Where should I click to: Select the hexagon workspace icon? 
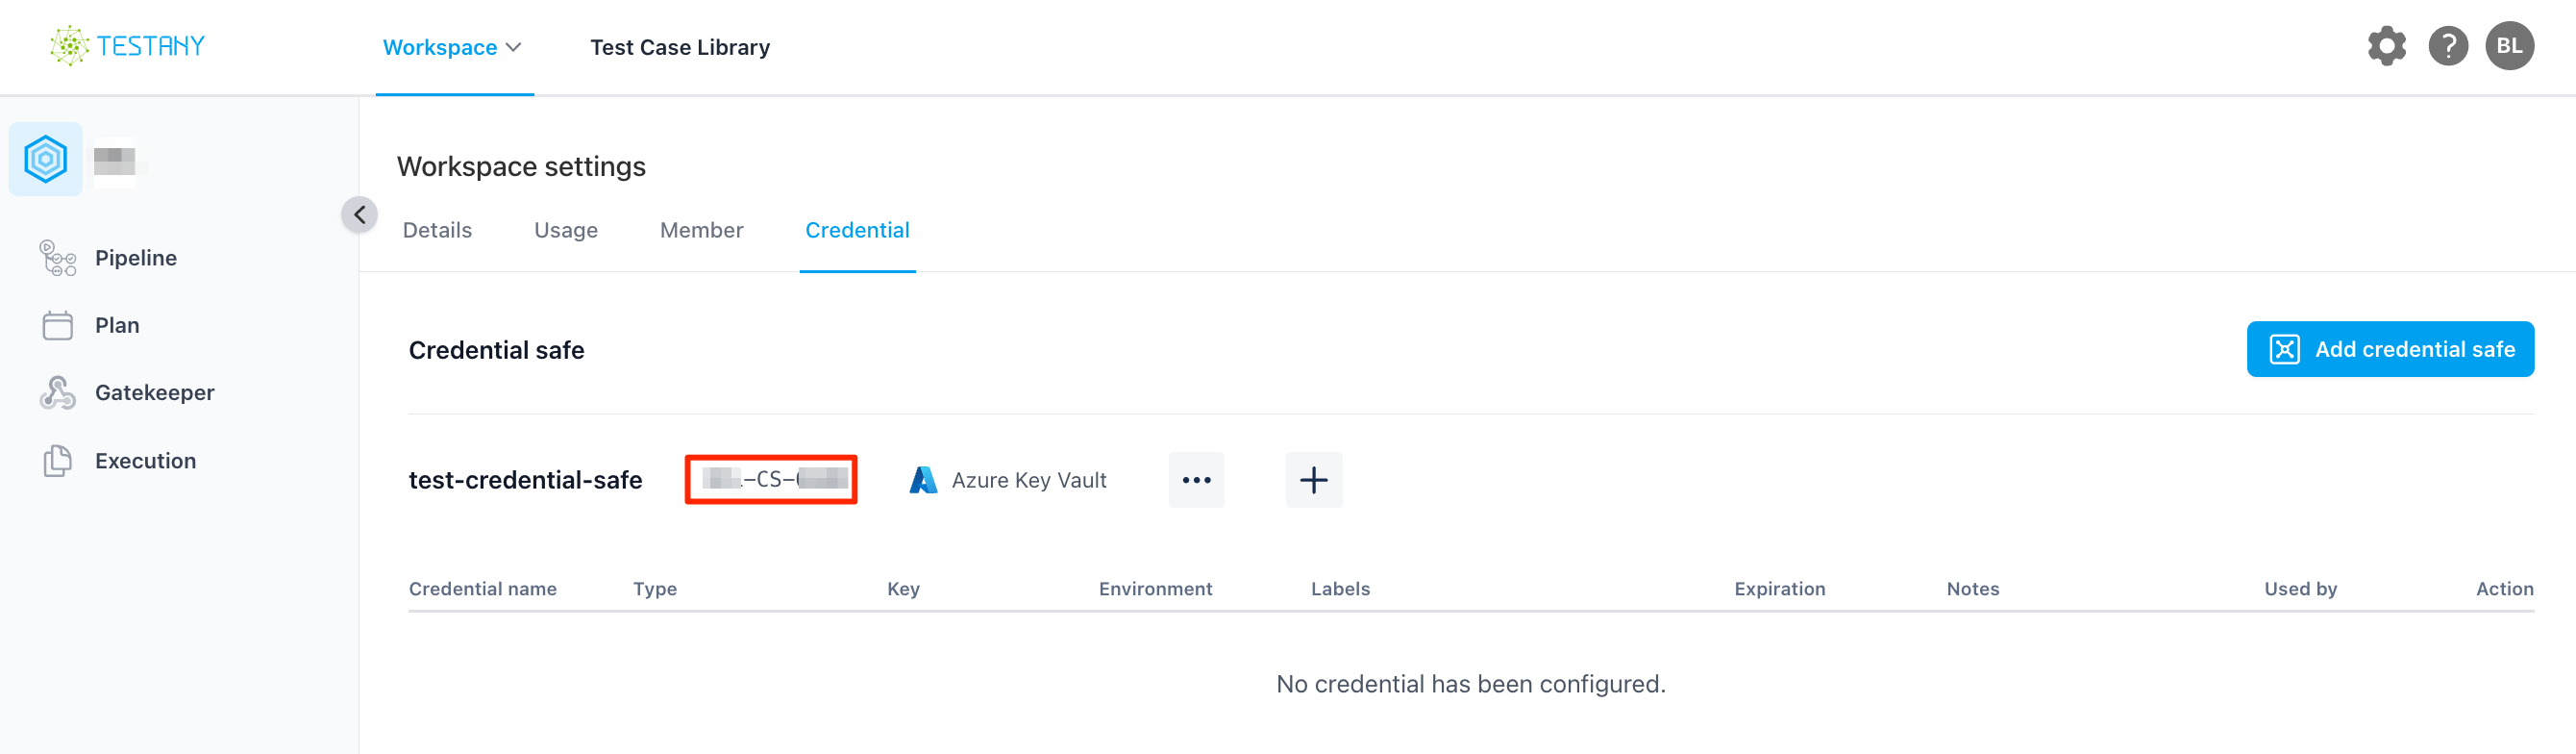click(x=46, y=159)
